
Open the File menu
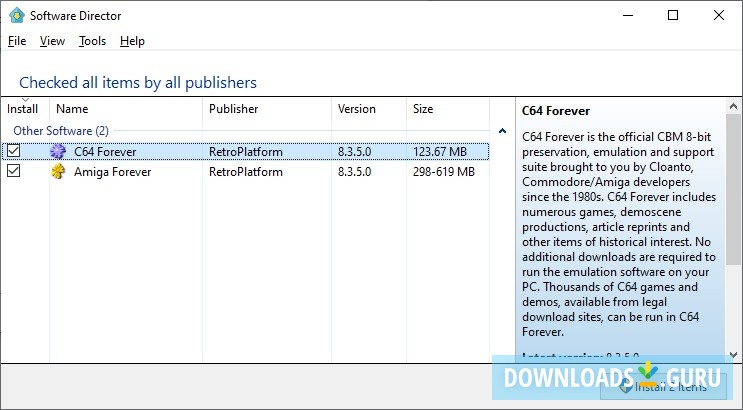[x=17, y=41]
